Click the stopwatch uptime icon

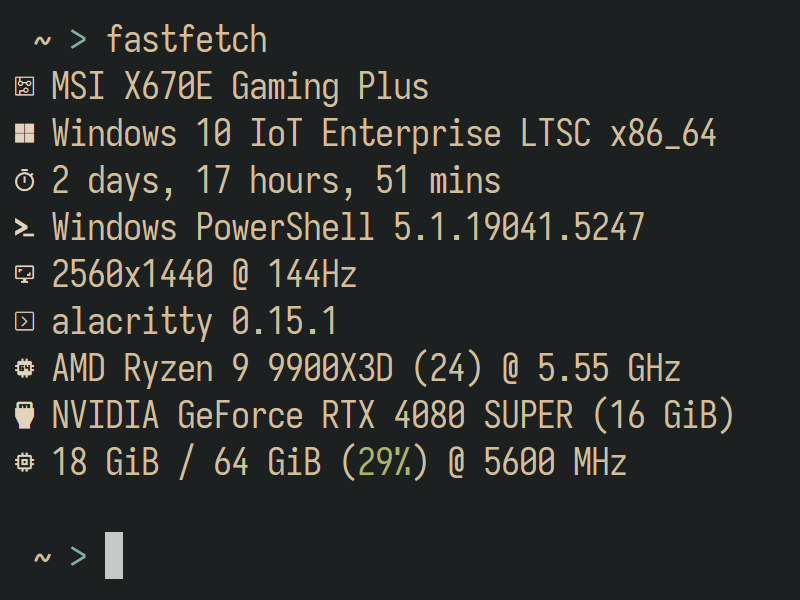[x=24, y=181]
